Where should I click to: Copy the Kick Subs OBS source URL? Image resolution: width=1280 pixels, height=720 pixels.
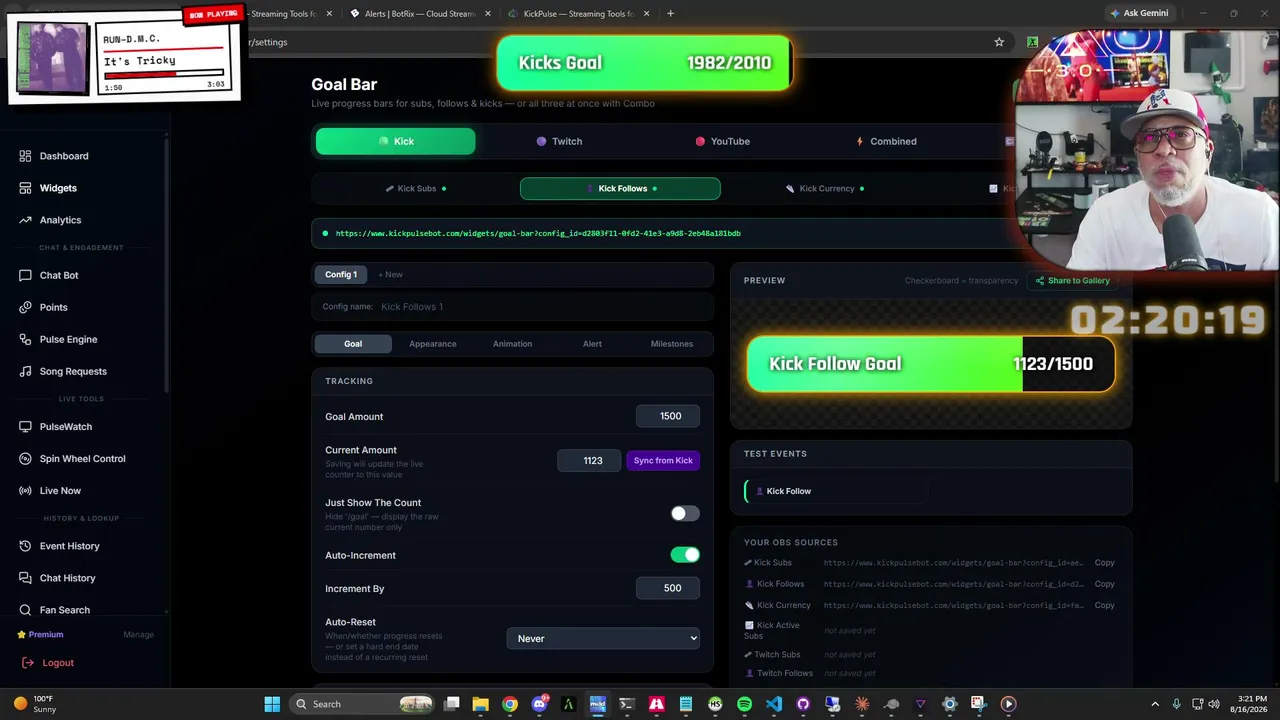pos(1104,563)
